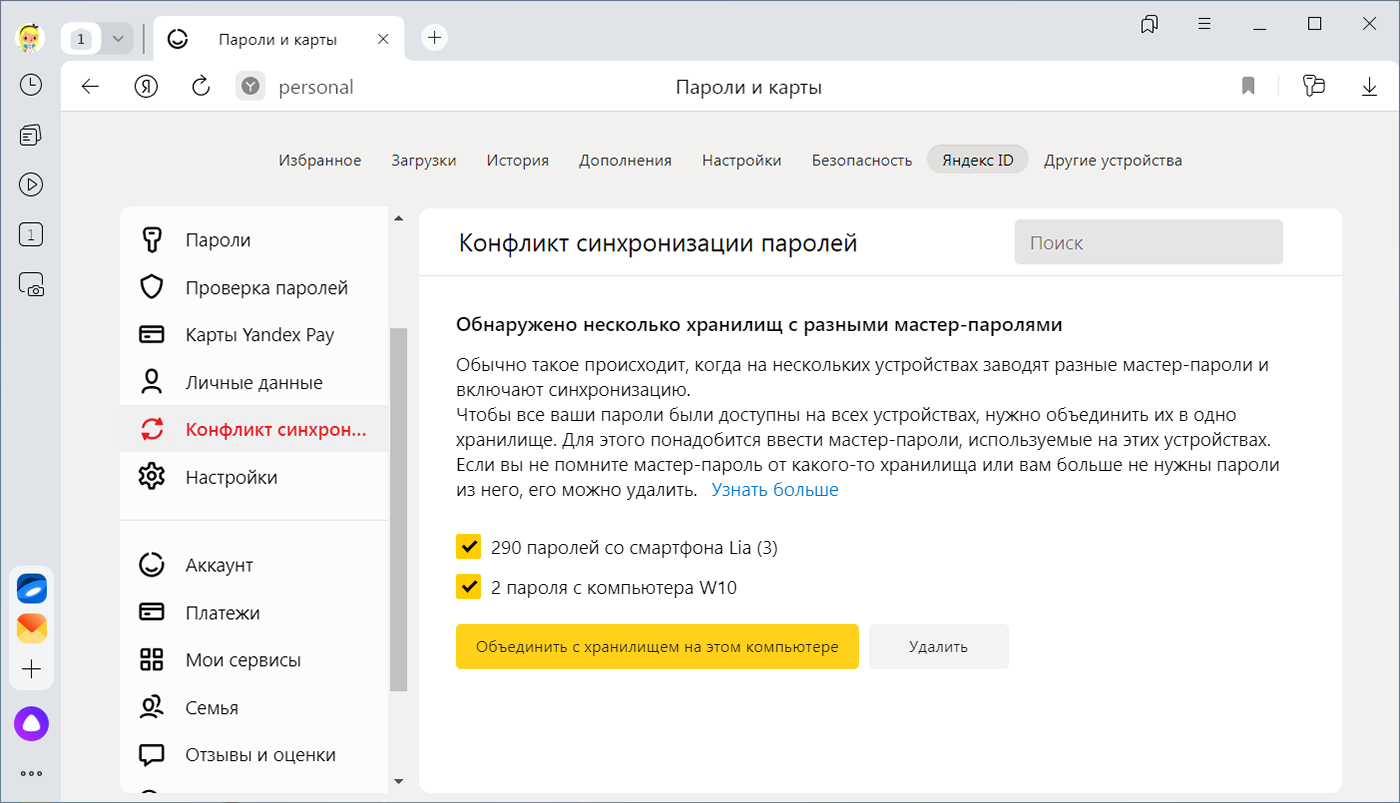The height and width of the screenshot is (803, 1400).
Task: Reload the page
Action: click(201, 87)
